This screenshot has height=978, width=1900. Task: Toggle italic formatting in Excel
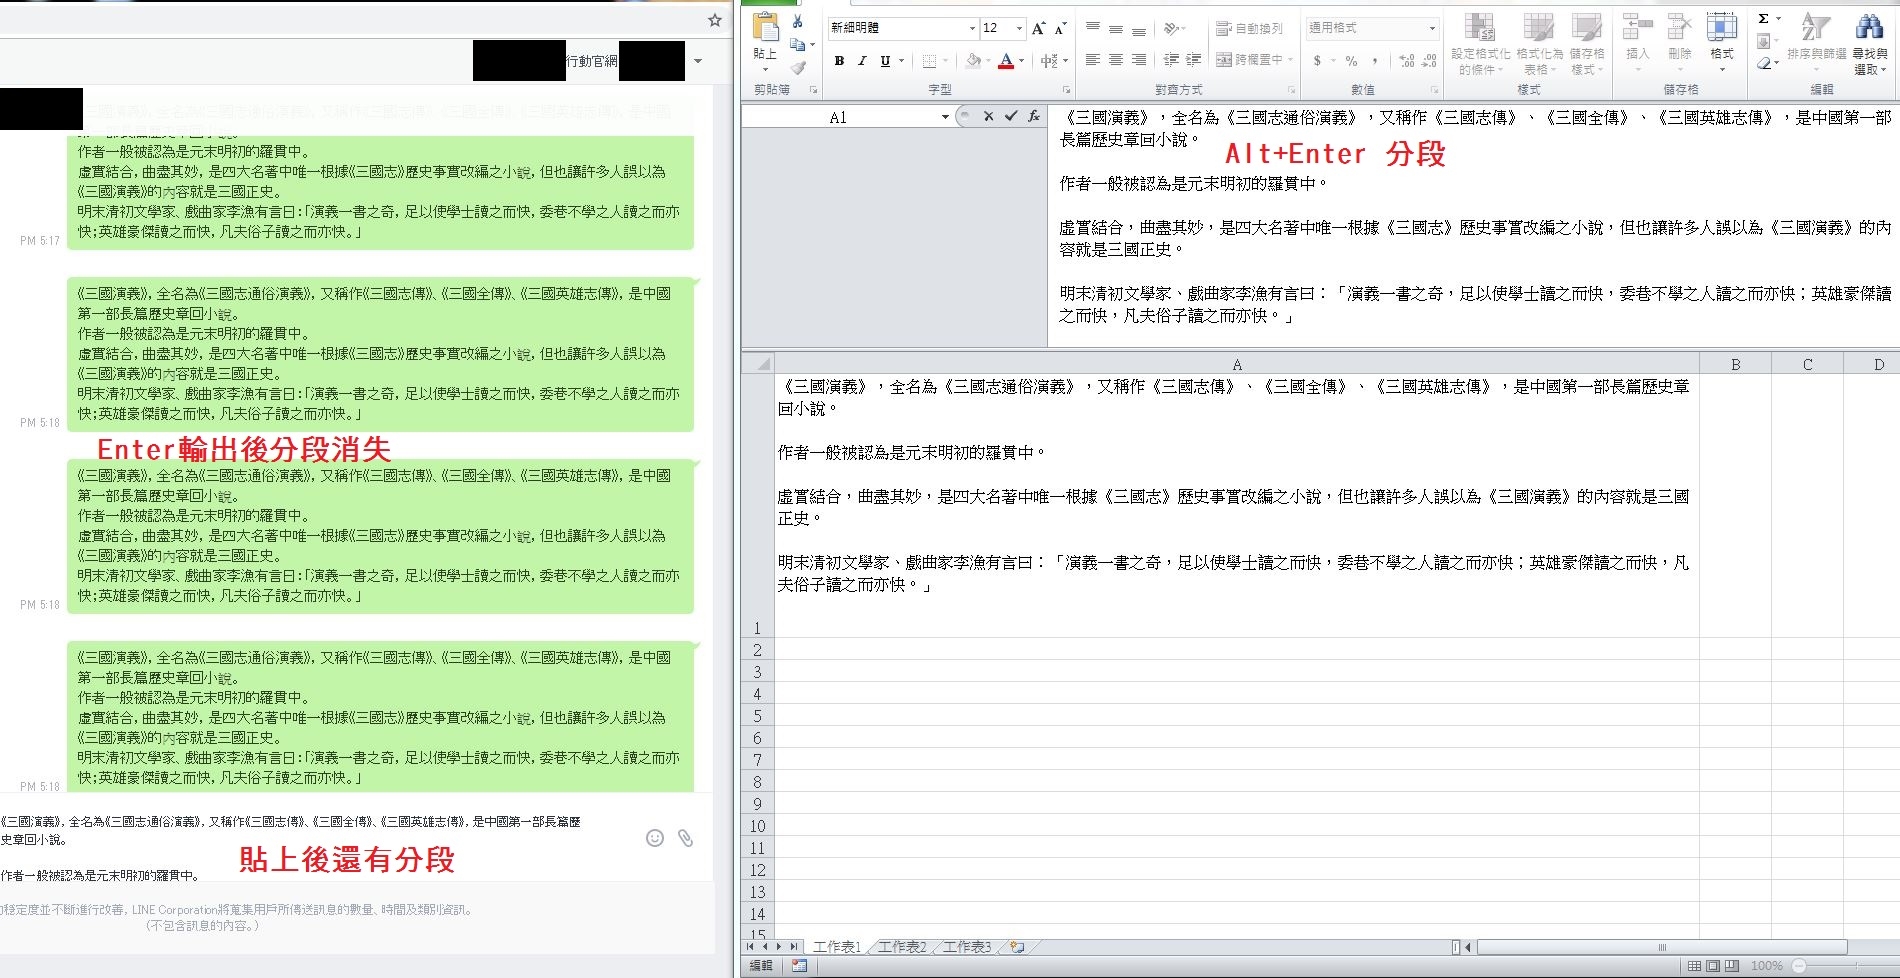[862, 61]
